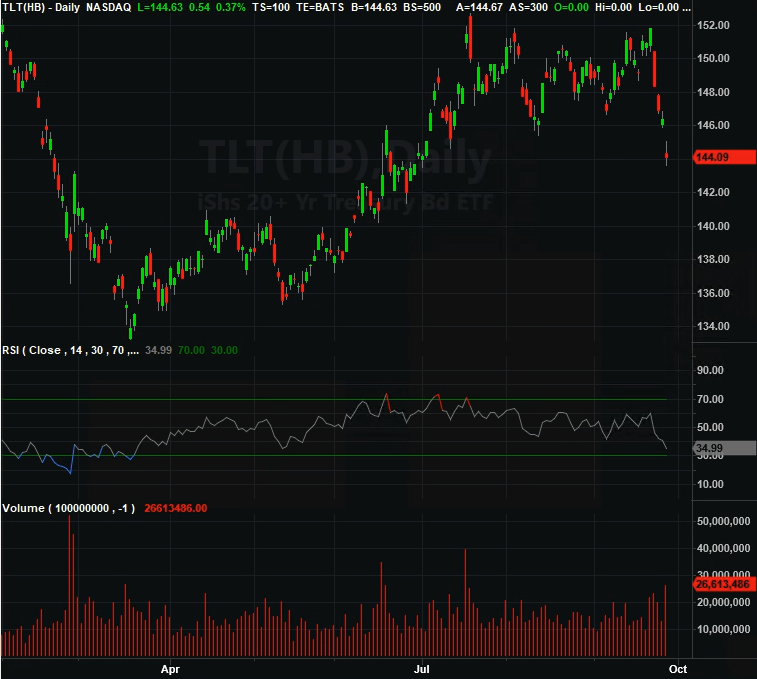The image size is (757, 679).
Task: Click the red 26,613,486 volume axis tag
Action: pos(725,584)
